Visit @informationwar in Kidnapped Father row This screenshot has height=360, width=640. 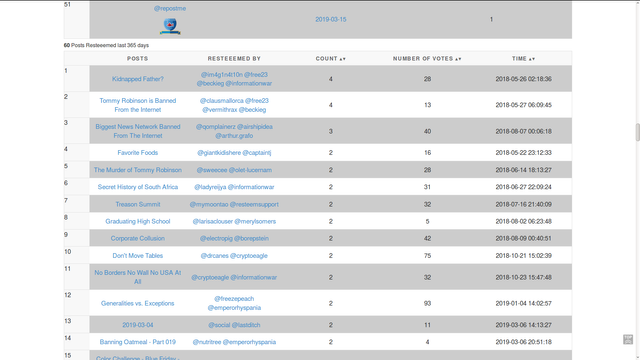pos(249,83)
